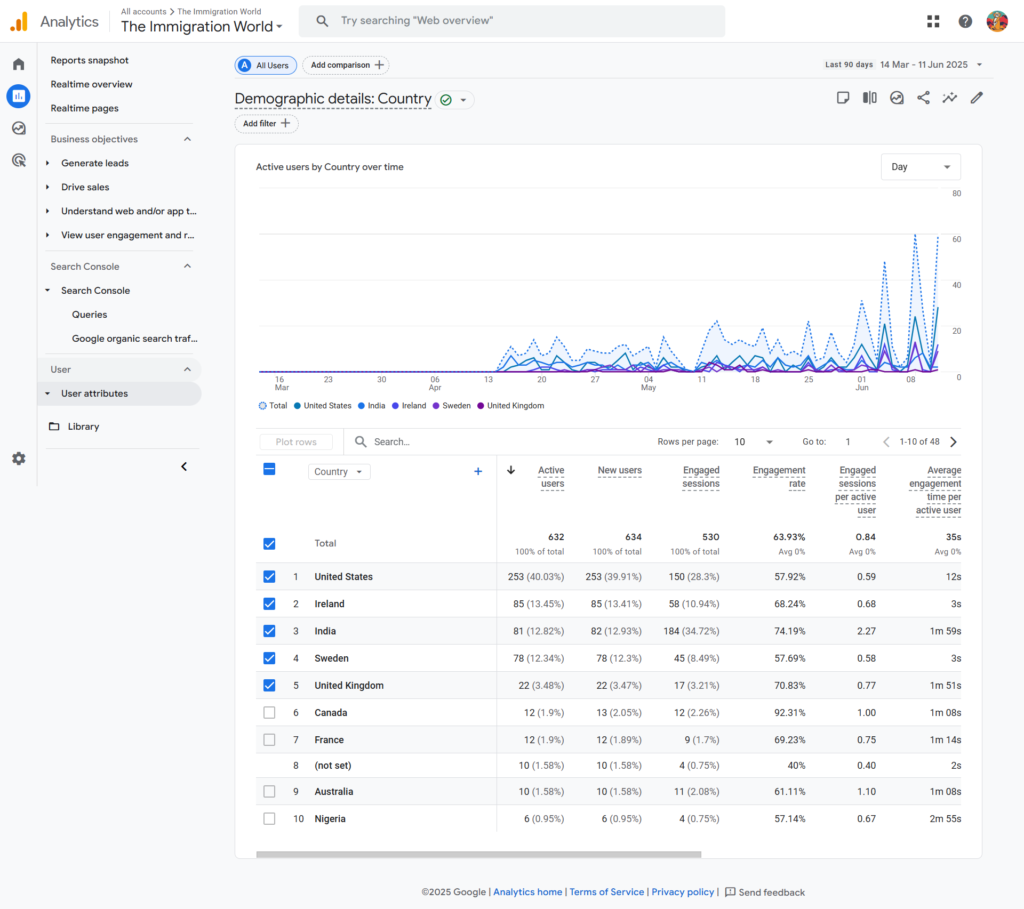Open Admin settings gear icon

pos(18,458)
